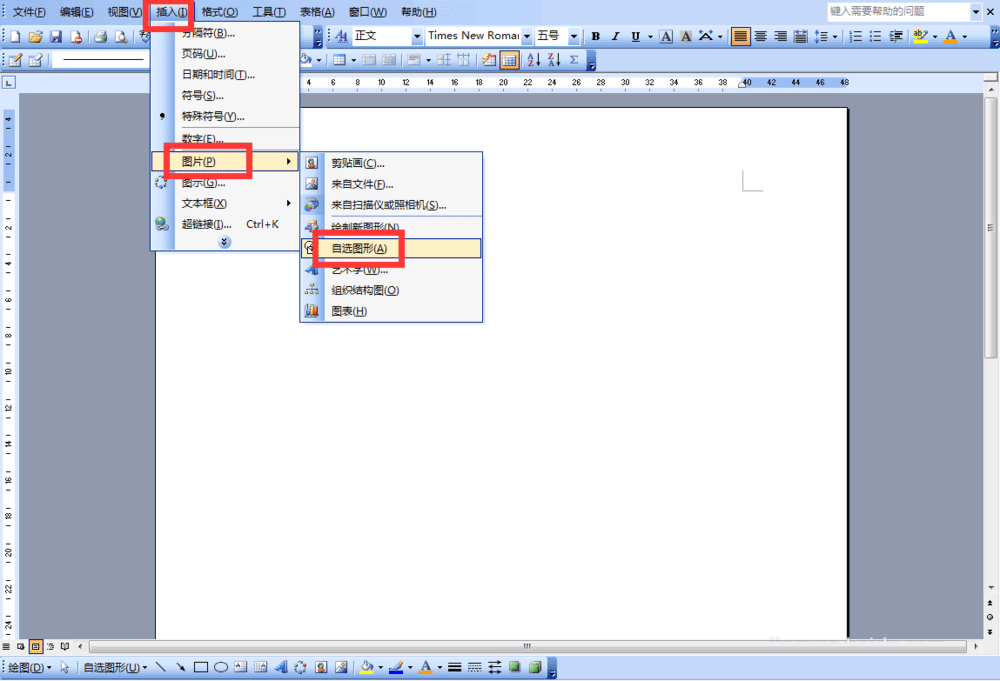Click the Select Objects pointer icon
Screen dimensions: 1000x681
pos(64,667)
